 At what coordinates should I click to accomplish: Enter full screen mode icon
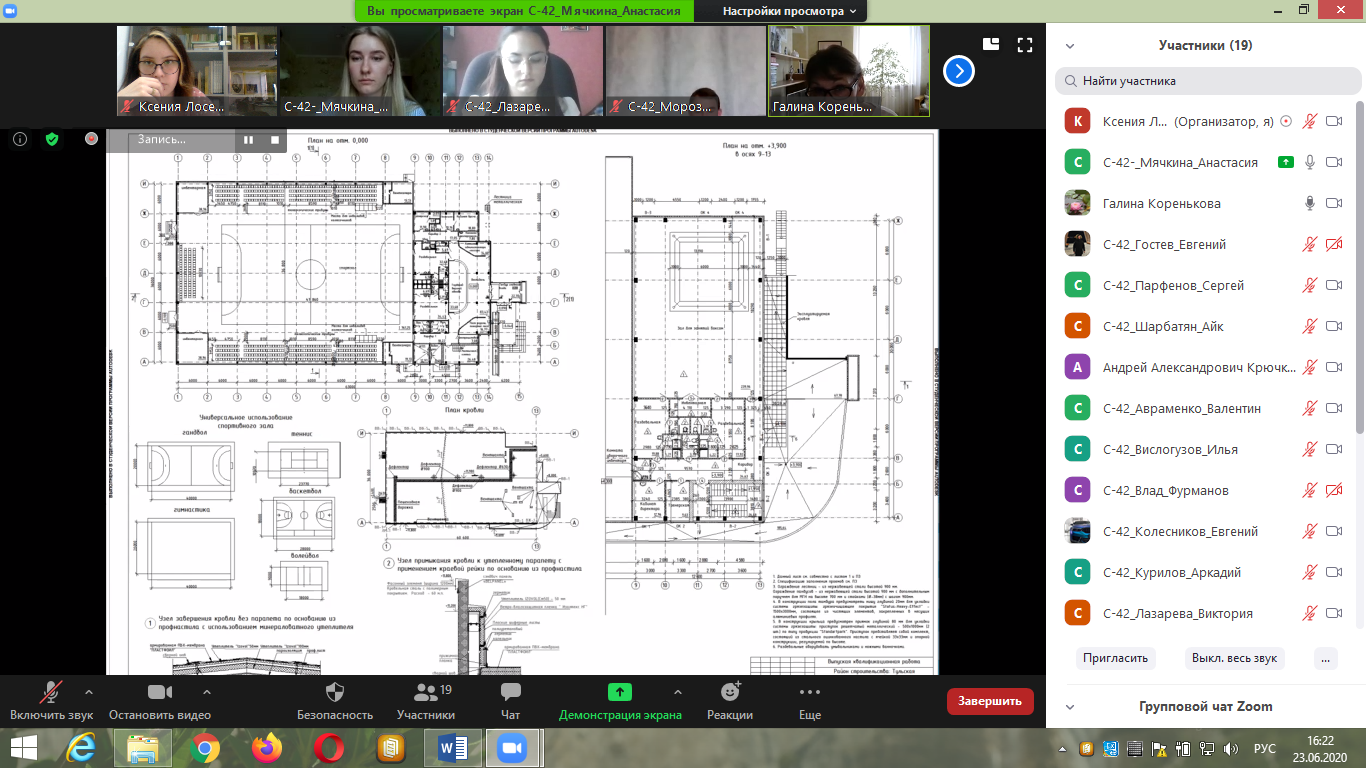coord(1024,44)
